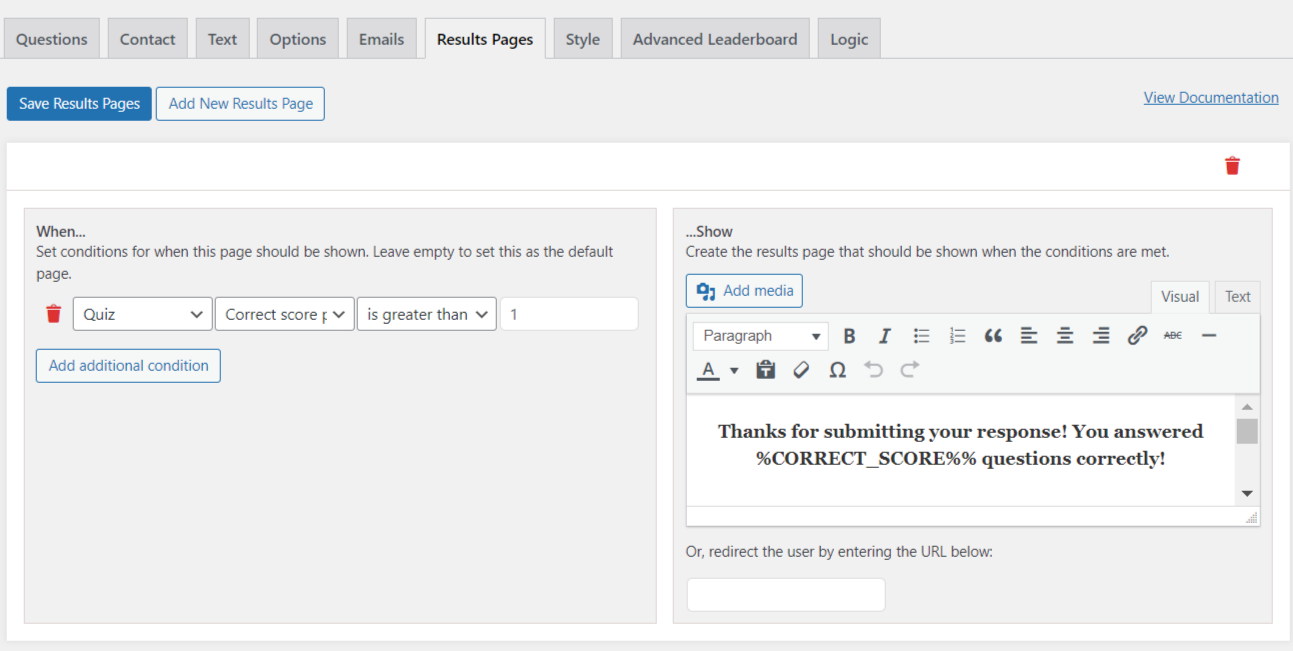The height and width of the screenshot is (651, 1293).
Task: Insert a link into the results text
Action: [1137, 335]
